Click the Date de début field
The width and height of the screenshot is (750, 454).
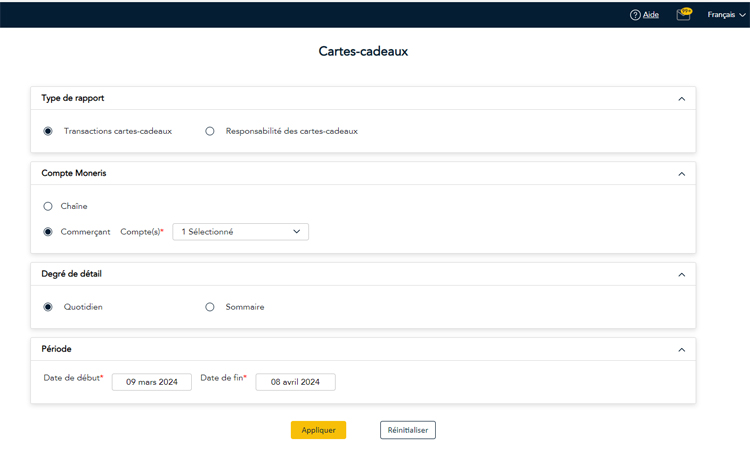(x=152, y=382)
